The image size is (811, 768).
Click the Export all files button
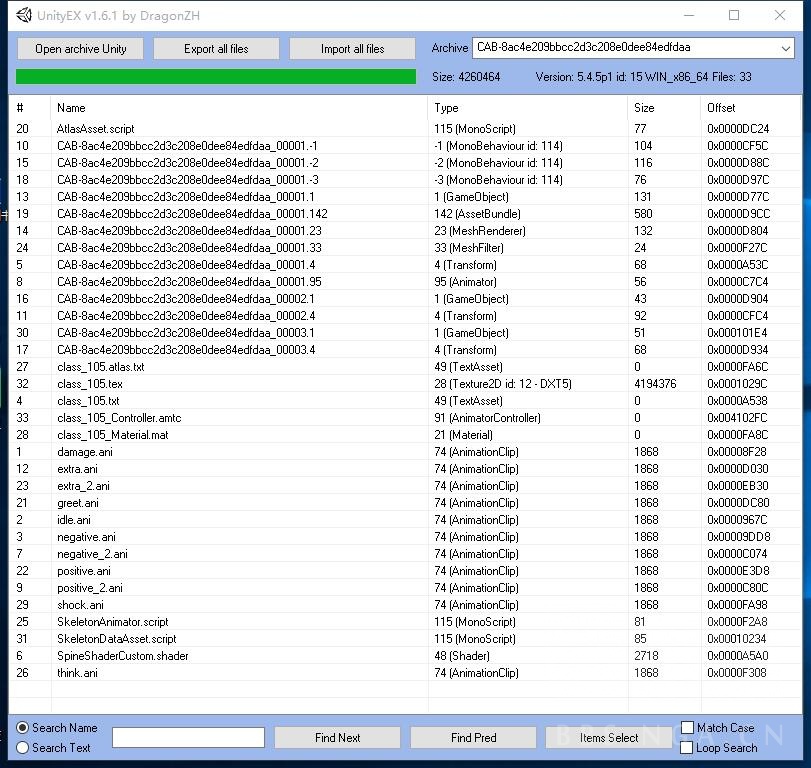[216, 49]
